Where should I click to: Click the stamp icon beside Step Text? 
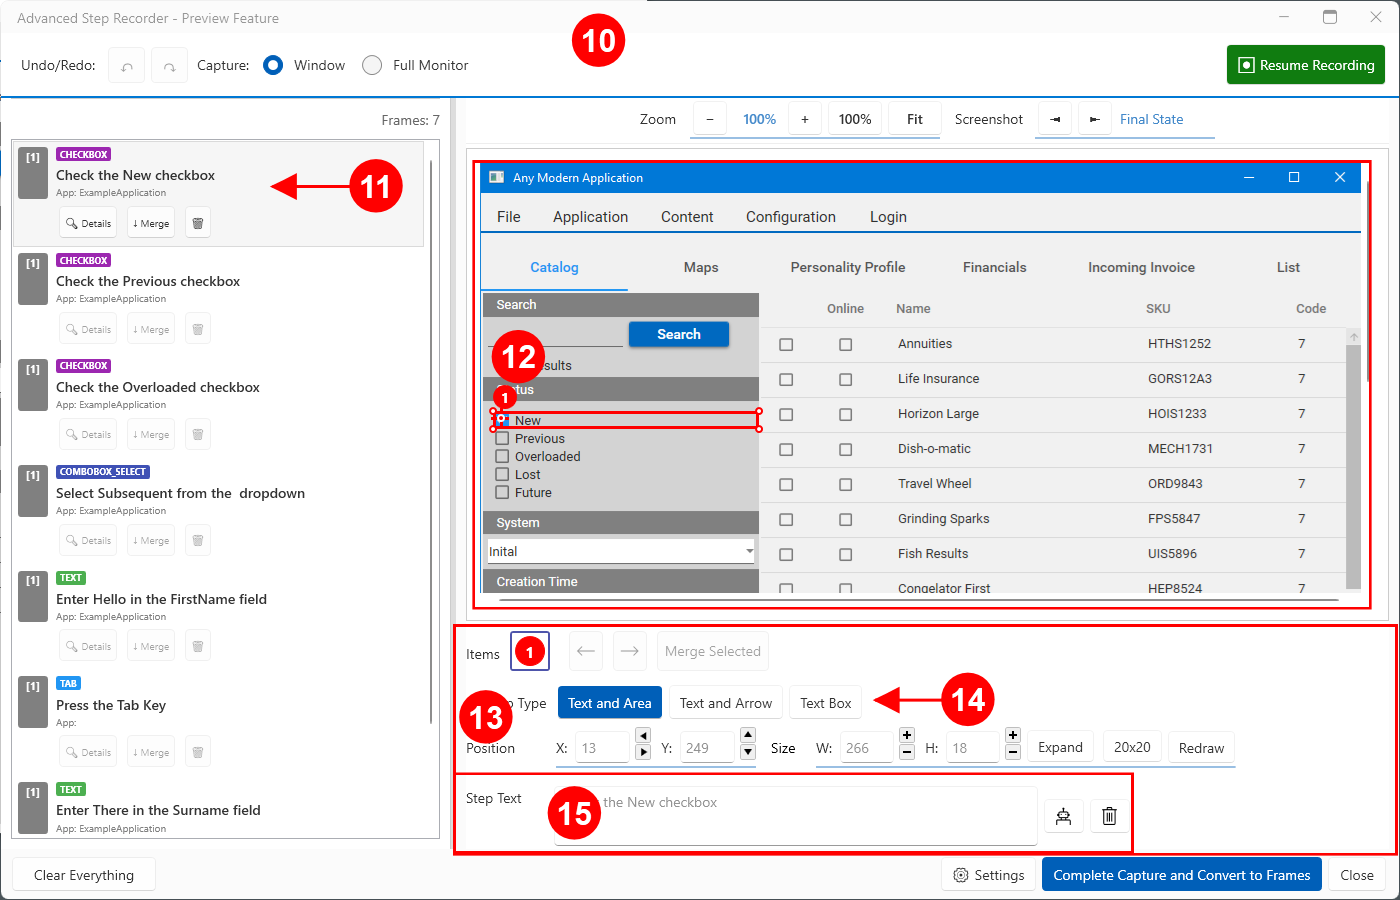click(1064, 816)
